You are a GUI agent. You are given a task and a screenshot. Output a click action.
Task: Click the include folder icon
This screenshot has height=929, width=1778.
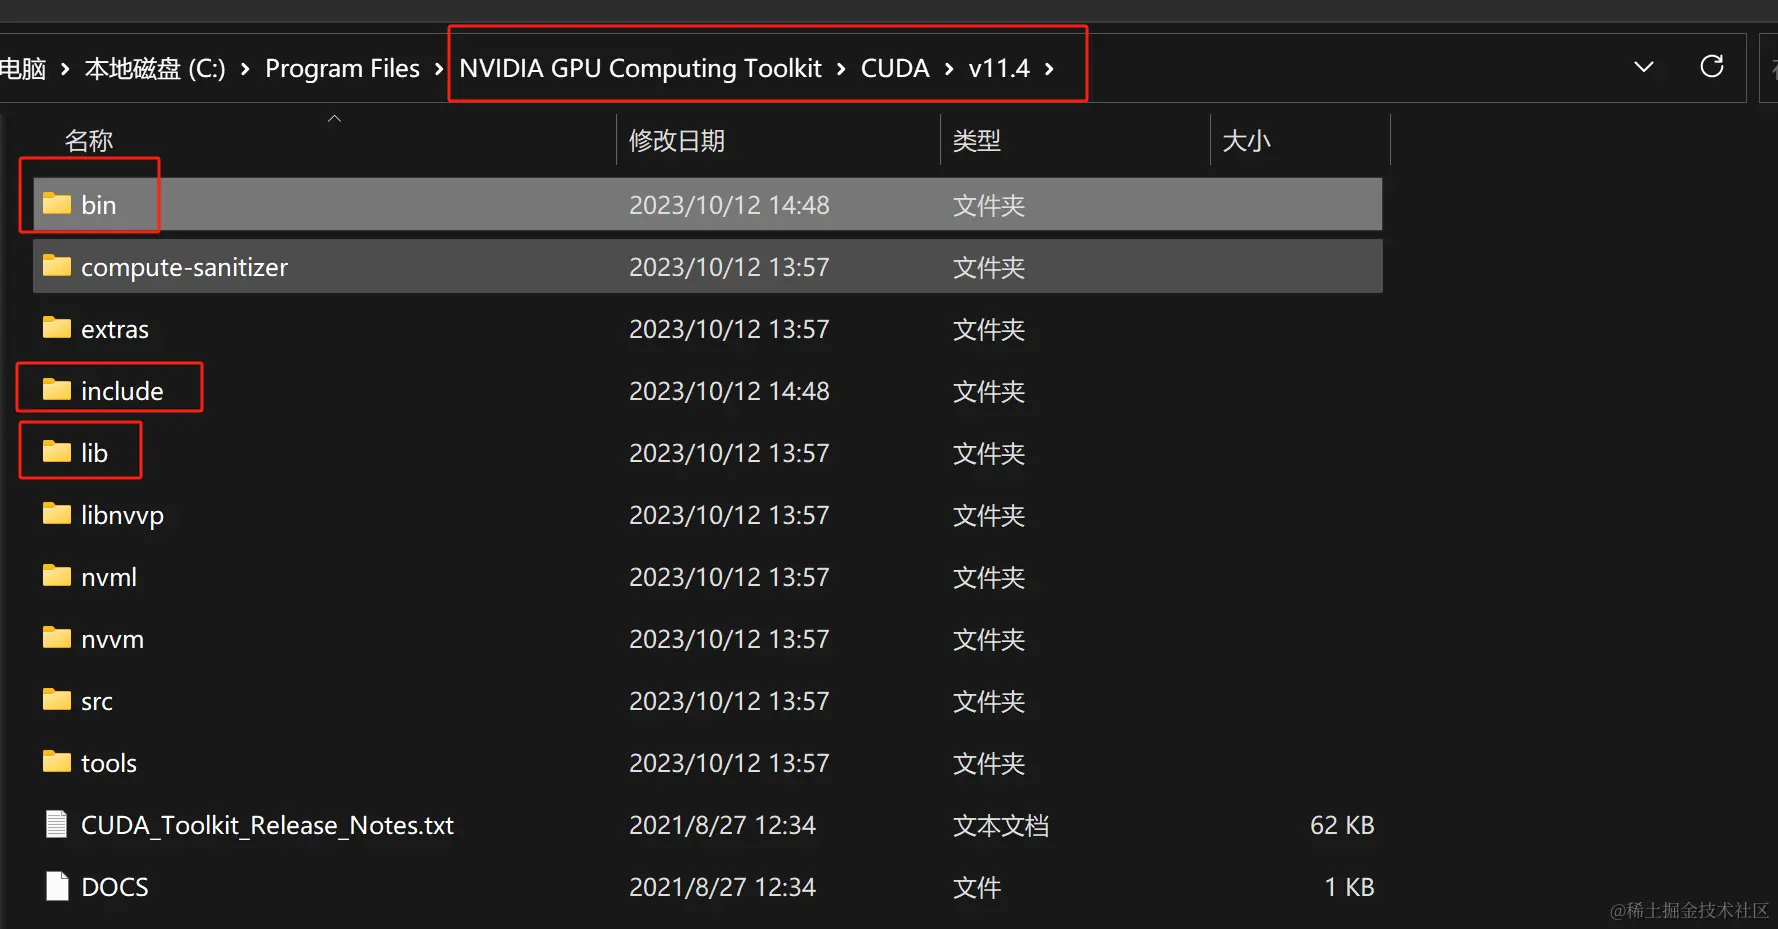57,390
